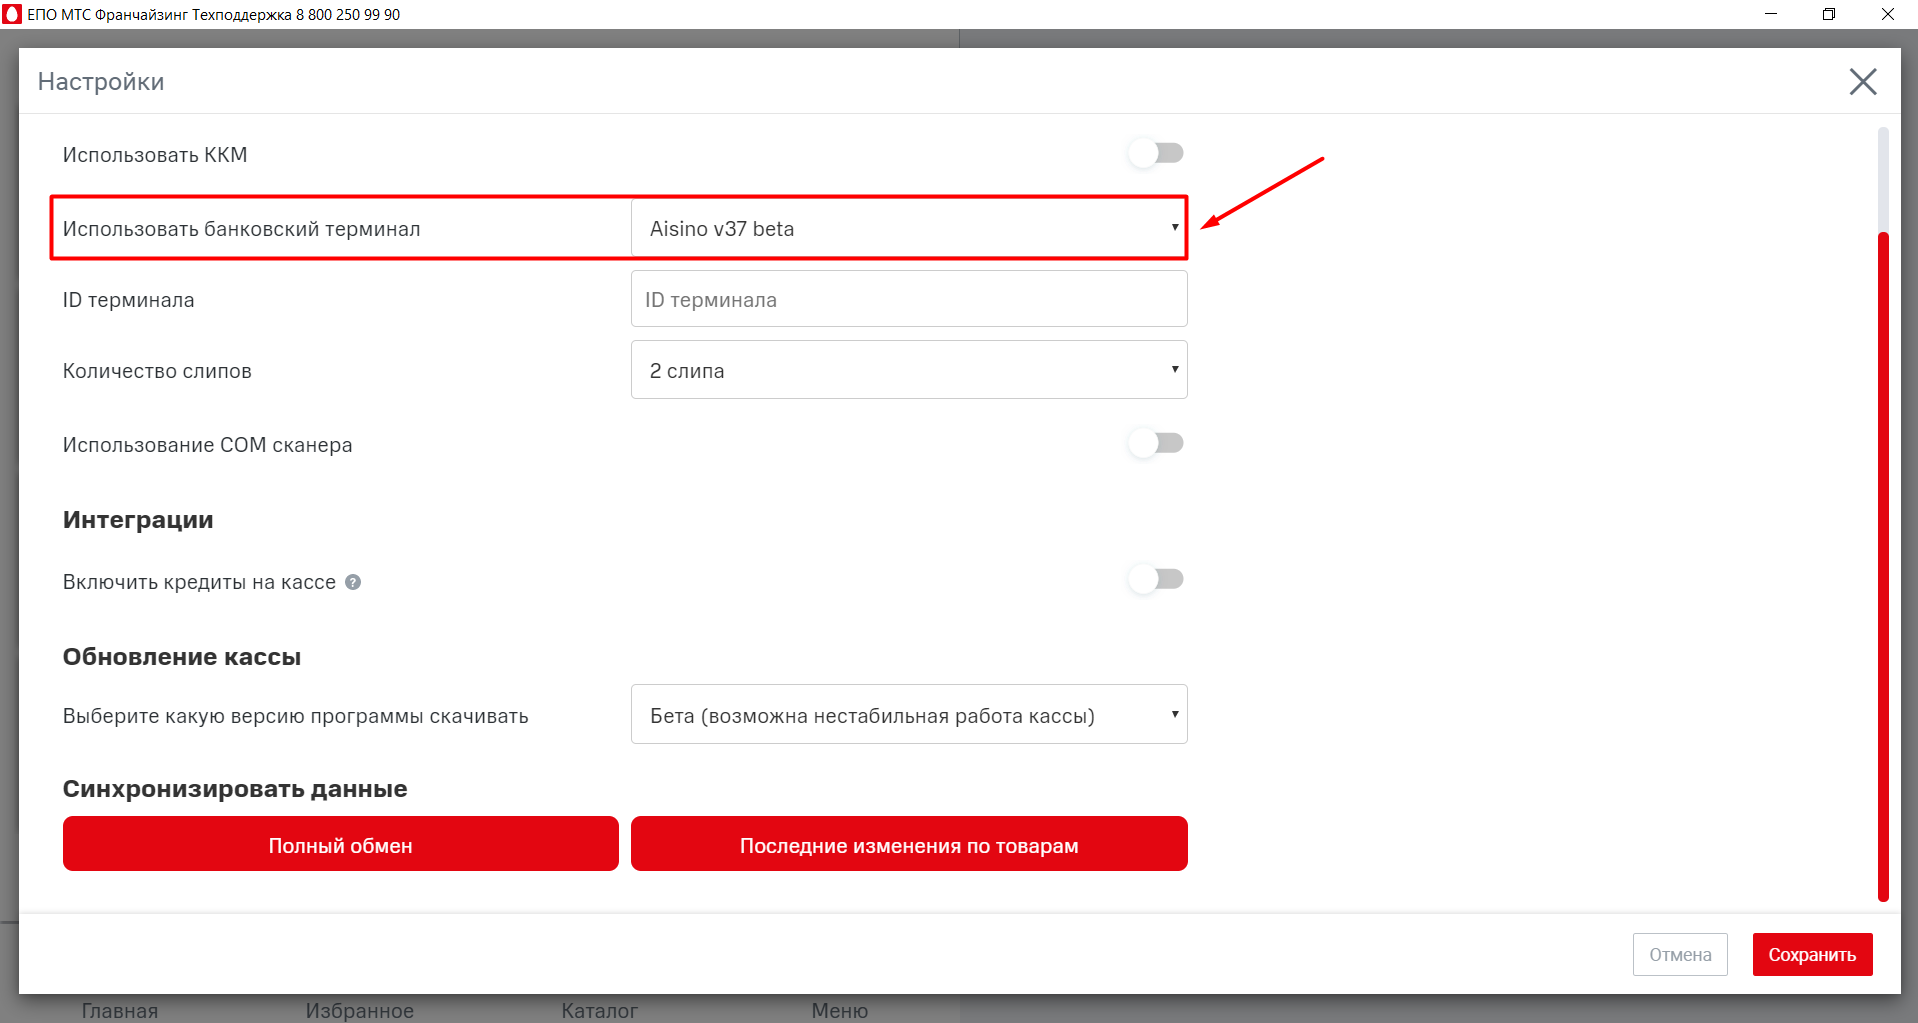The height and width of the screenshot is (1023, 1918).
Task: Open the bank terminal dropdown showing Aisino v37 beta
Action: click(x=909, y=228)
